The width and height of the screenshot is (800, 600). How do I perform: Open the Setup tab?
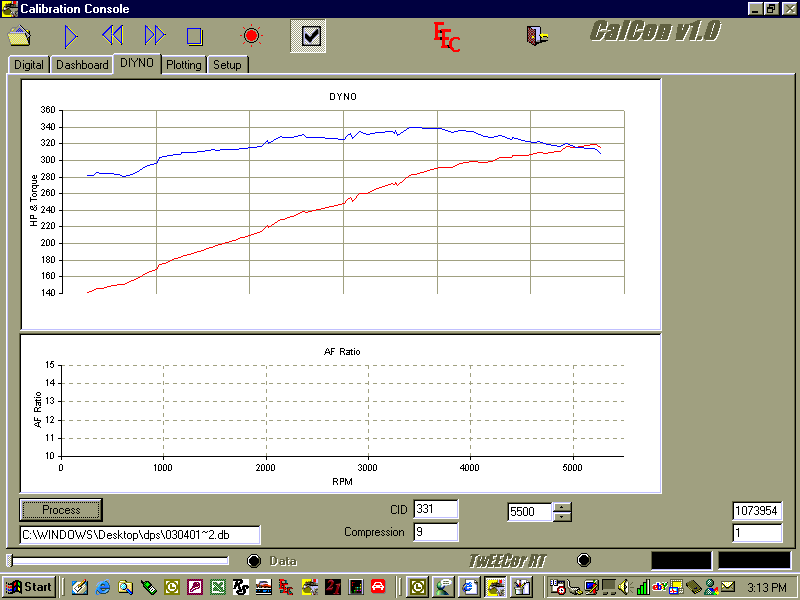pyautogui.click(x=227, y=65)
